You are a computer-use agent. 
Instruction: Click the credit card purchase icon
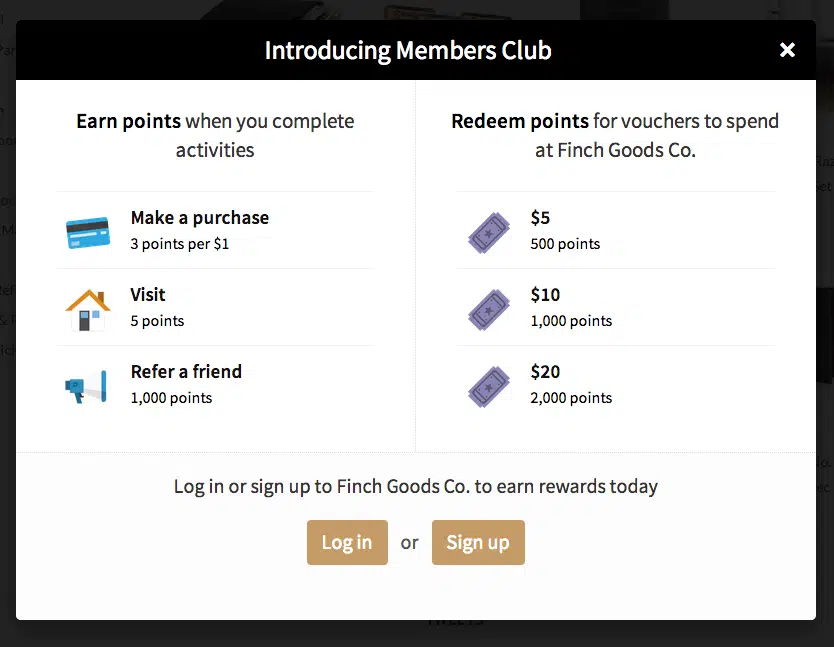pyautogui.click(x=88, y=232)
